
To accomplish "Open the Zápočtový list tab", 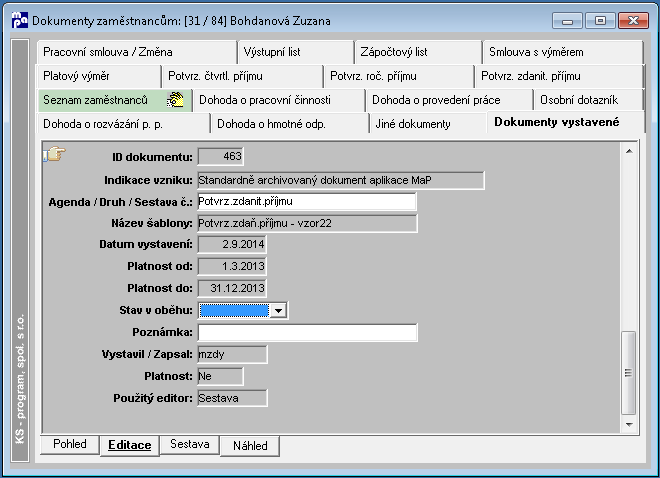I will tap(418, 52).
